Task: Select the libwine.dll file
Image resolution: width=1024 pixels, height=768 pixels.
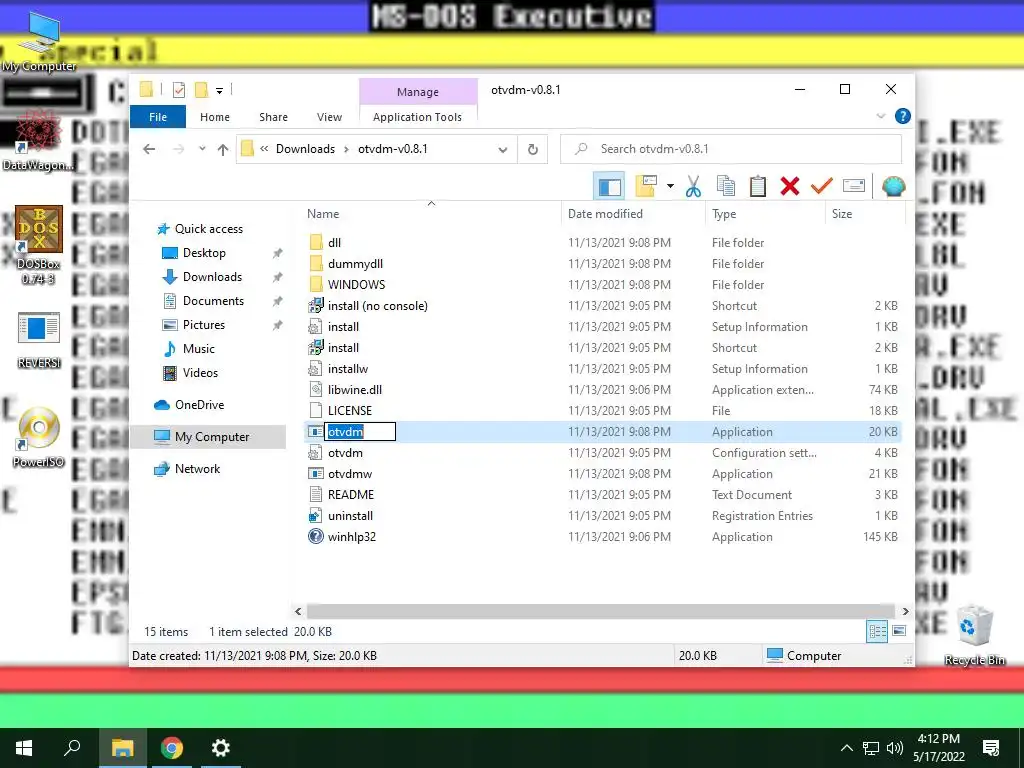Action: [355, 390]
